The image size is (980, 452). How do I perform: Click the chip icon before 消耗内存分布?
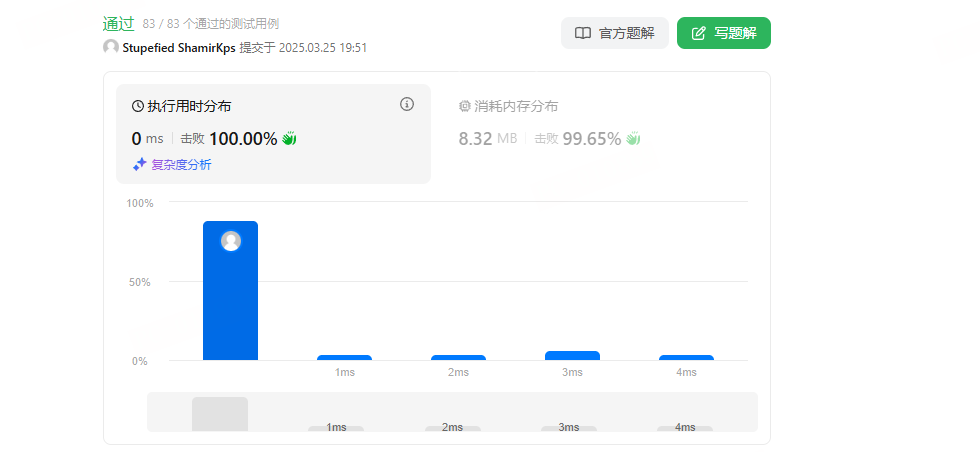[x=464, y=106]
